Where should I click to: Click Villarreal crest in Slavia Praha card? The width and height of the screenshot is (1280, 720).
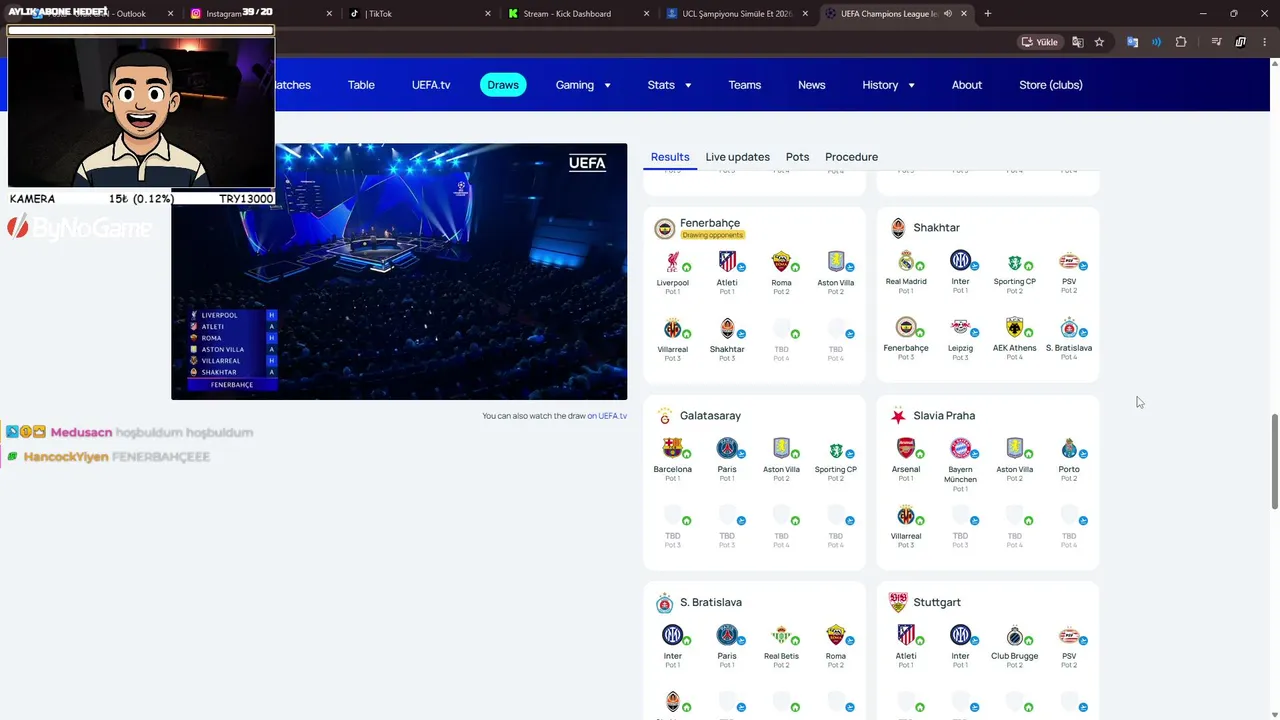[x=906, y=516]
